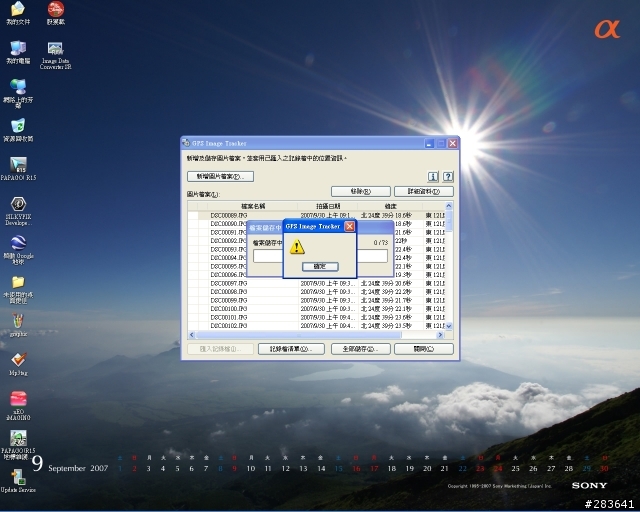The height and width of the screenshot is (512, 640).
Task: Sort by the 緯度 column header
Action: tap(390, 206)
